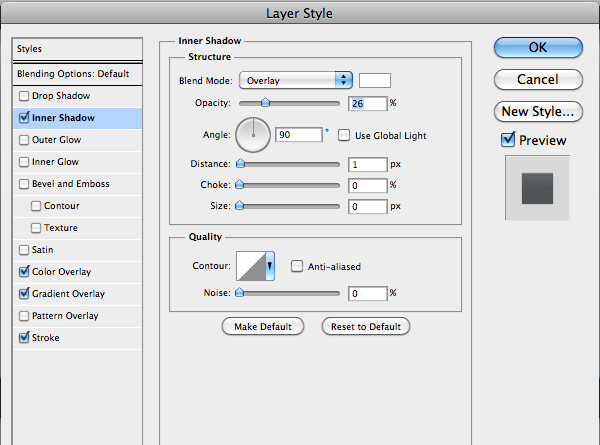Click the Opacity slider handle

click(265, 102)
